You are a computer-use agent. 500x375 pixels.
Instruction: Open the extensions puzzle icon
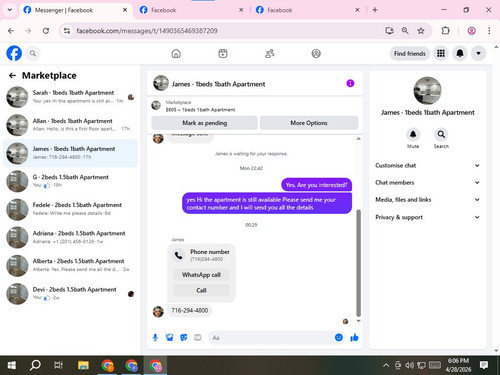coord(445,31)
